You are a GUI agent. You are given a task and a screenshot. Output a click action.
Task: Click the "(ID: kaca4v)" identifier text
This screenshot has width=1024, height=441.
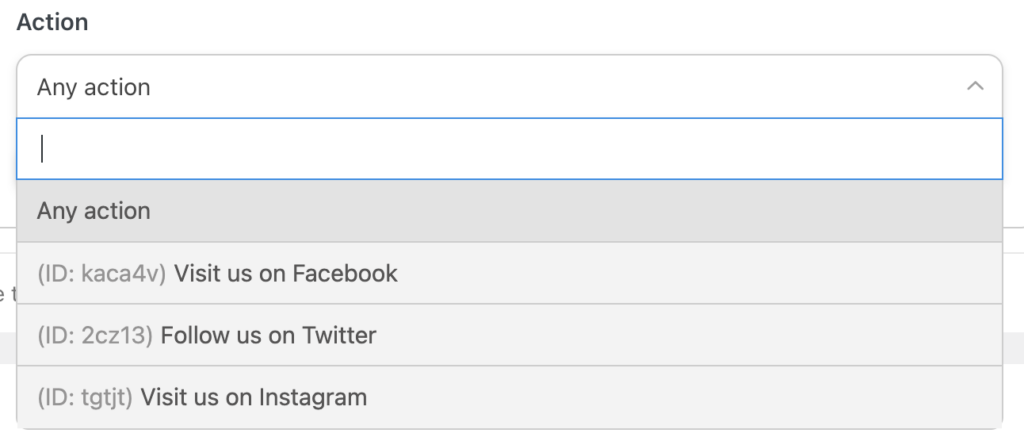[x=102, y=273]
